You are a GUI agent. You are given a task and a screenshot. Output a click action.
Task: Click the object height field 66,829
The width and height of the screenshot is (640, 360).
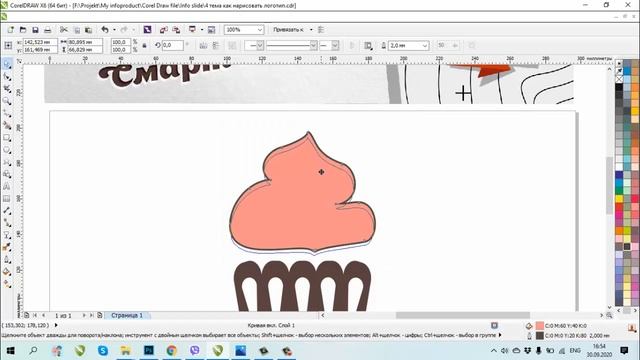pos(85,49)
